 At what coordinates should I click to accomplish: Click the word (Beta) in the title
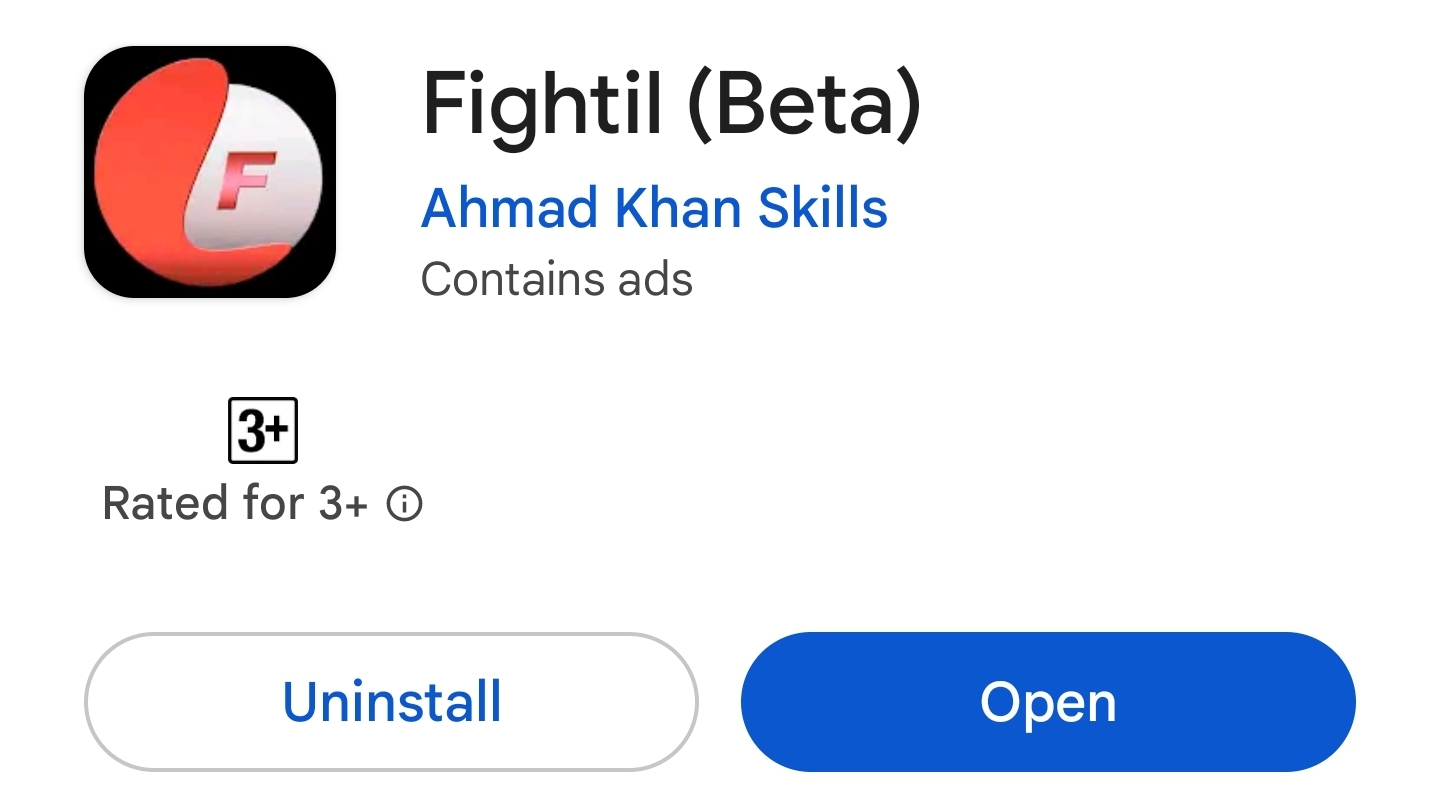804,104
